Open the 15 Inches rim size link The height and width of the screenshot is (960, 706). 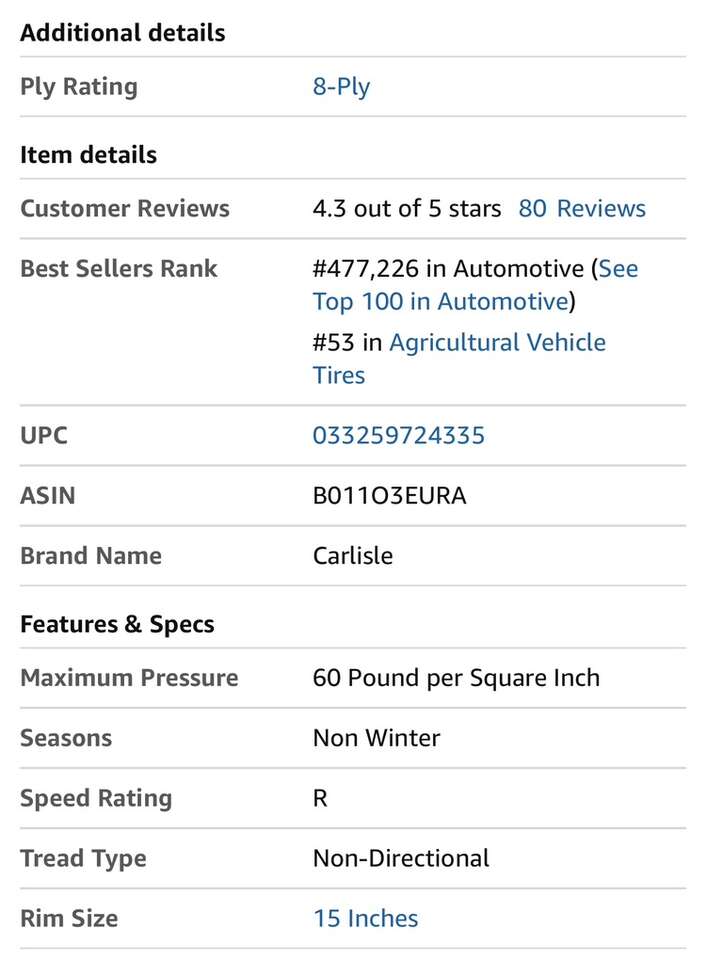(365, 919)
